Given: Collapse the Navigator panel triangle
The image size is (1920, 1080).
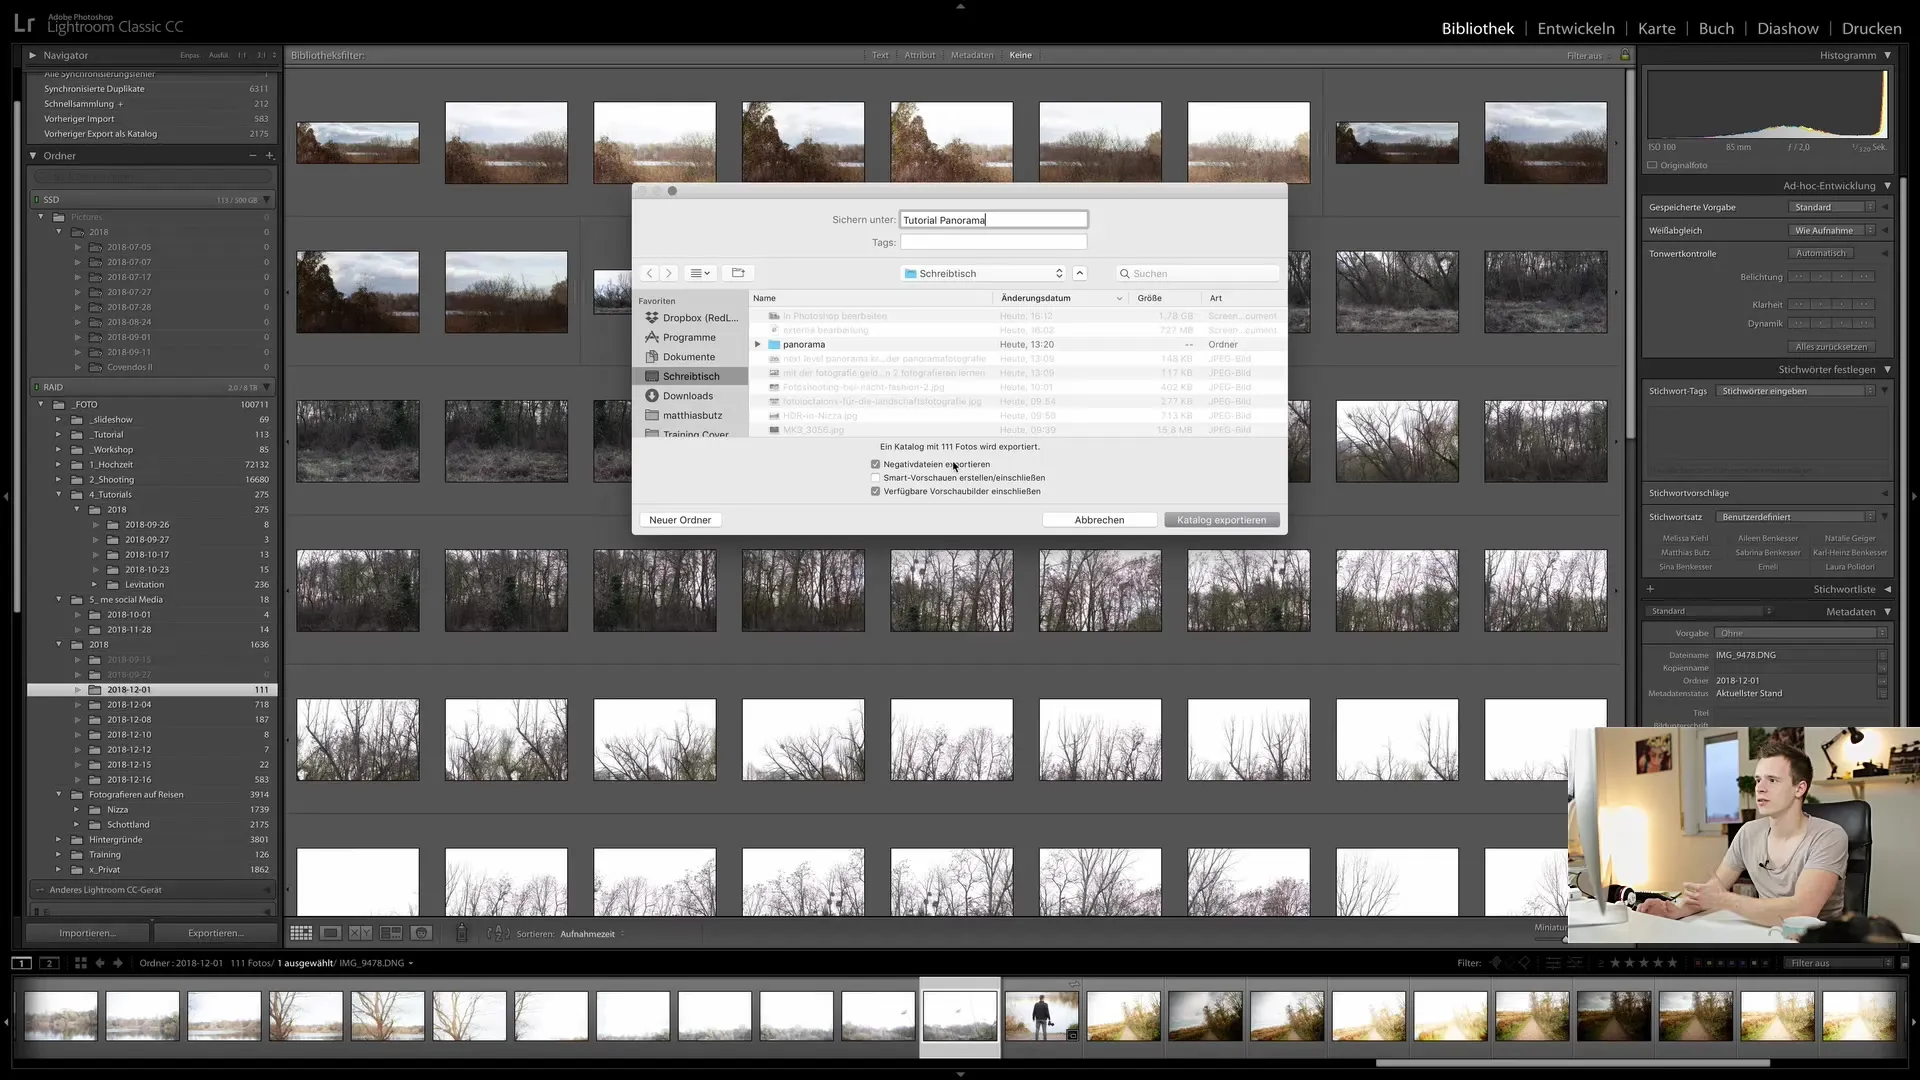Looking at the screenshot, I should click(32, 55).
